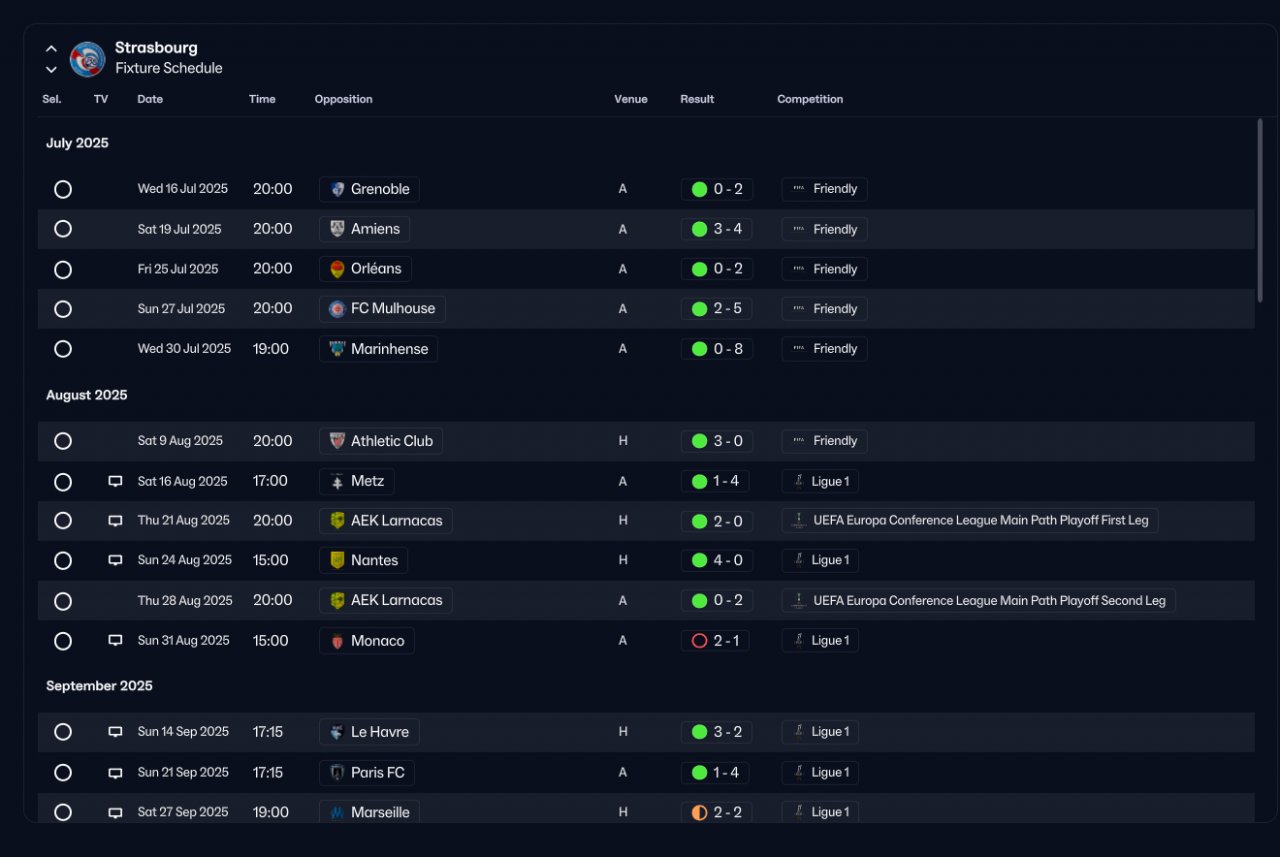1280x857 pixels.
Task: Click the green win indicator beside 0 - 8
Action: (699, 349)
